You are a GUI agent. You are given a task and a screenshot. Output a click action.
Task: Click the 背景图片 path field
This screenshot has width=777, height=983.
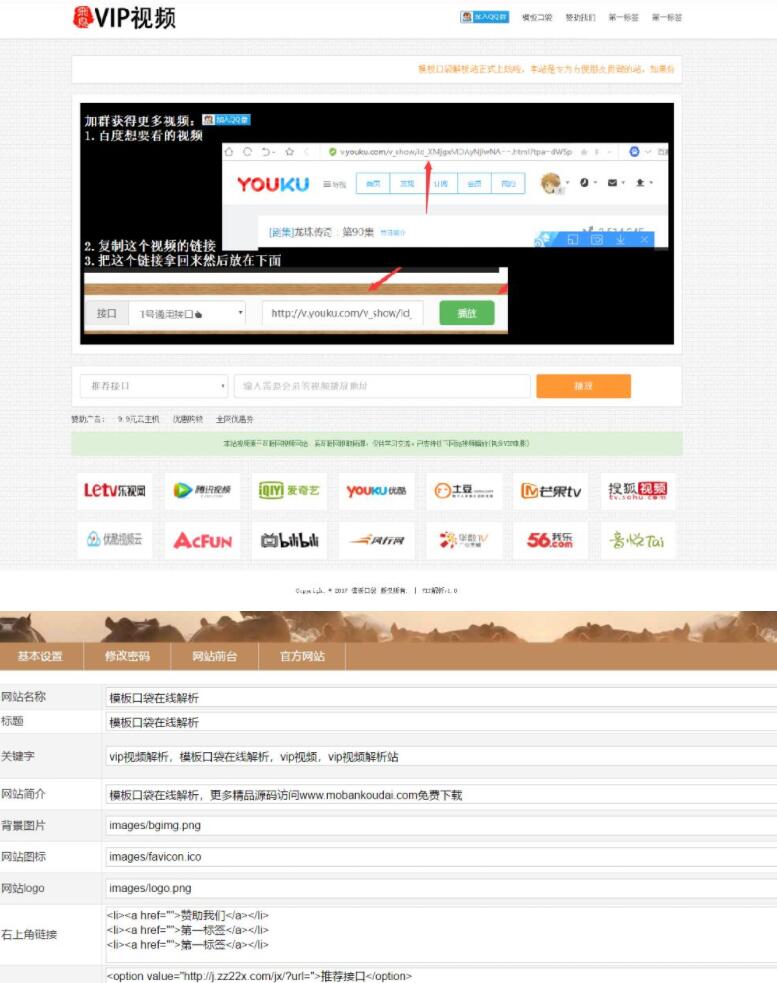tap(441, 825)
